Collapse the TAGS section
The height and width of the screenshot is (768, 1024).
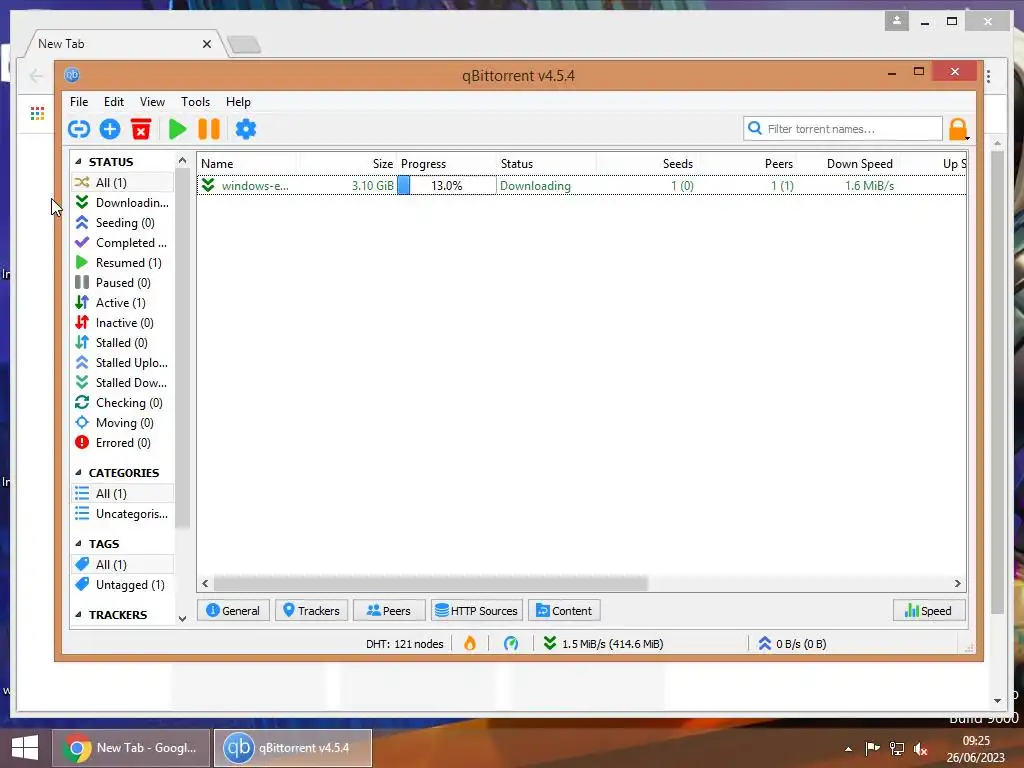tap(78, 543)
